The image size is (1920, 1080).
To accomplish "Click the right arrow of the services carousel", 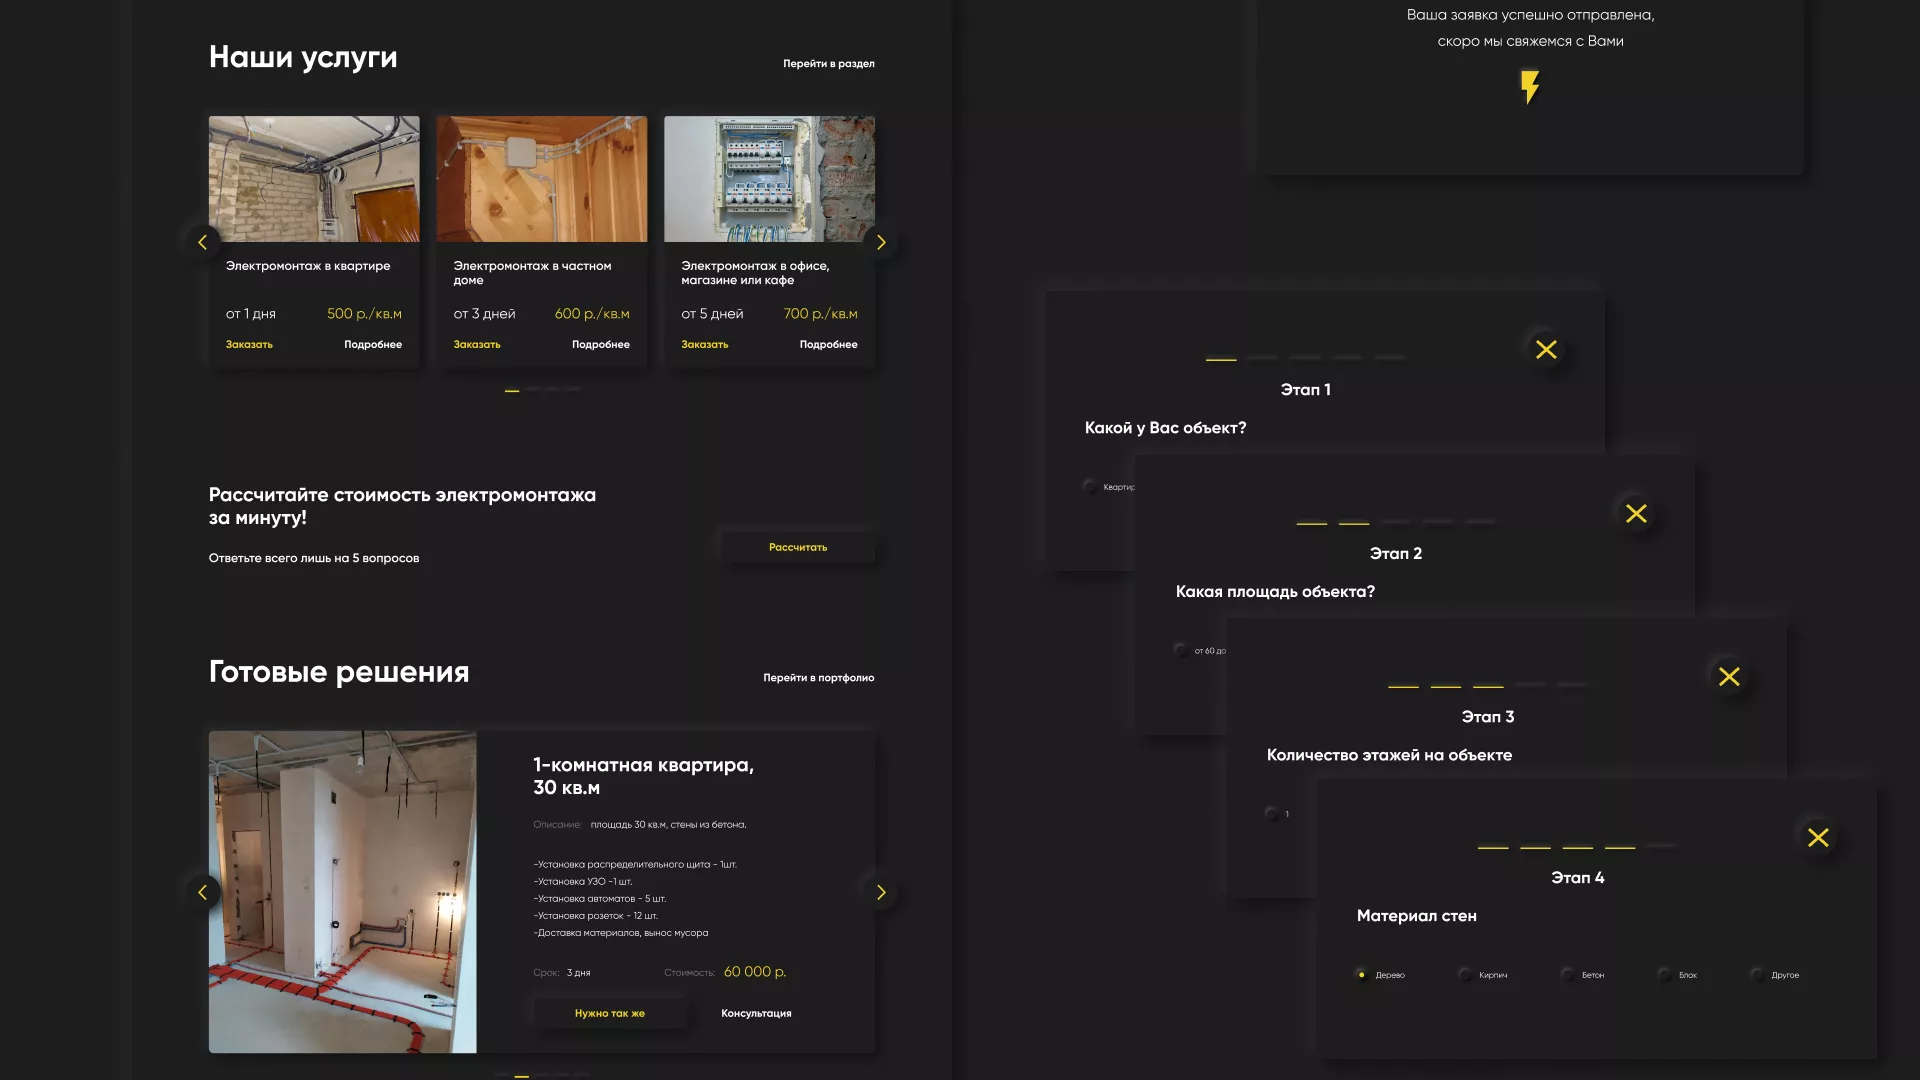I will click(881, 242).
